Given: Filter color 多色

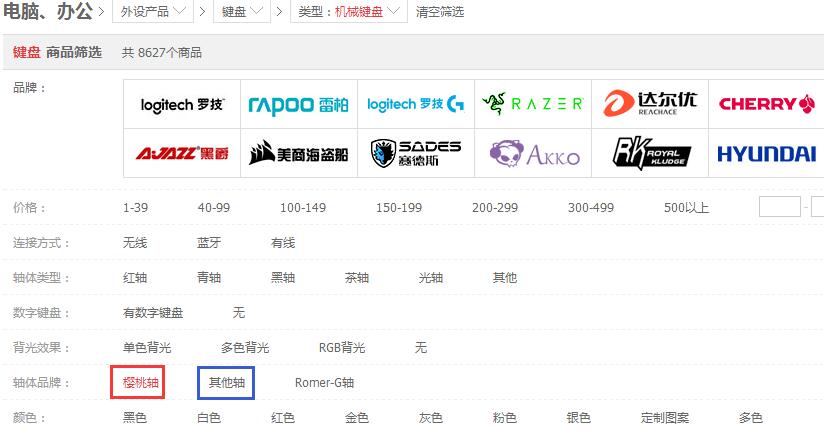Looking at the screenshot, I should (x=751, y=418).
